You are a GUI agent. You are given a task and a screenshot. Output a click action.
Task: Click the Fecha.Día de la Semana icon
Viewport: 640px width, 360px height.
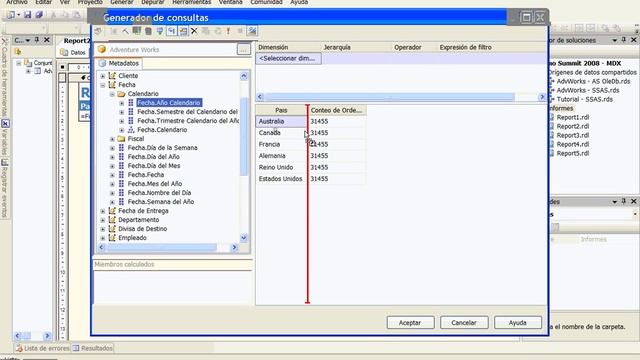(121, 148)
